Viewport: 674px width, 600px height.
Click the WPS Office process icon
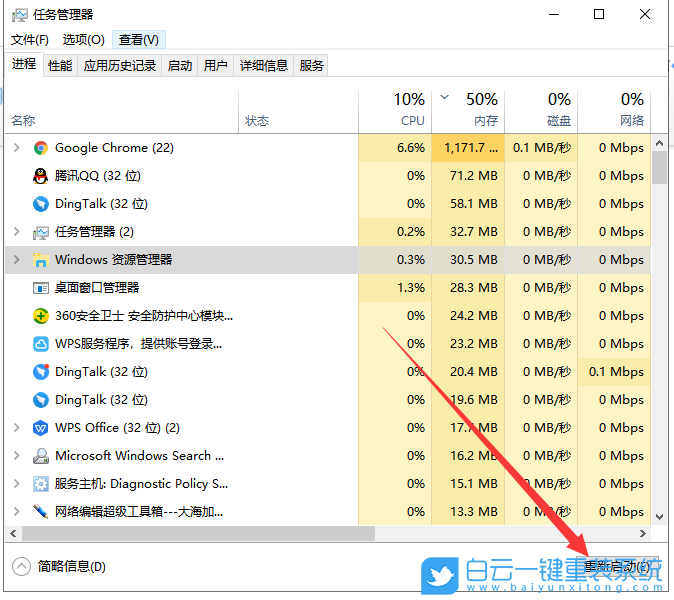click(x=41, y=428)
